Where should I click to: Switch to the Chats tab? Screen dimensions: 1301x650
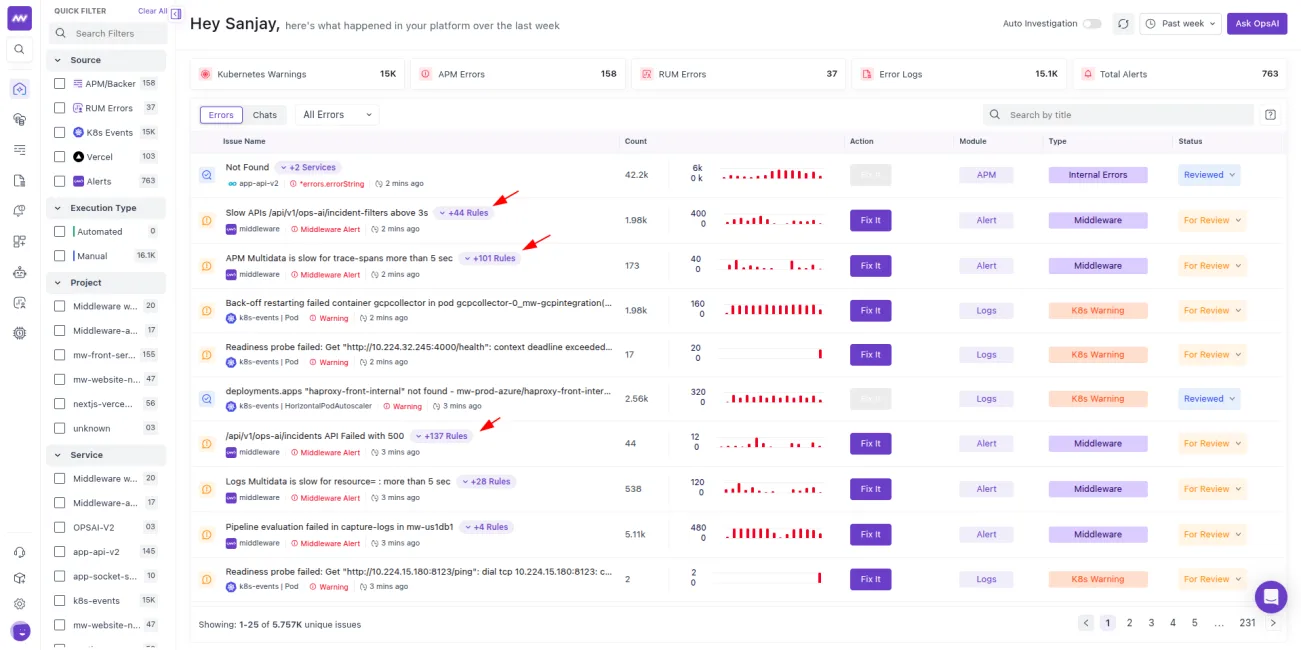coord(265,115)
